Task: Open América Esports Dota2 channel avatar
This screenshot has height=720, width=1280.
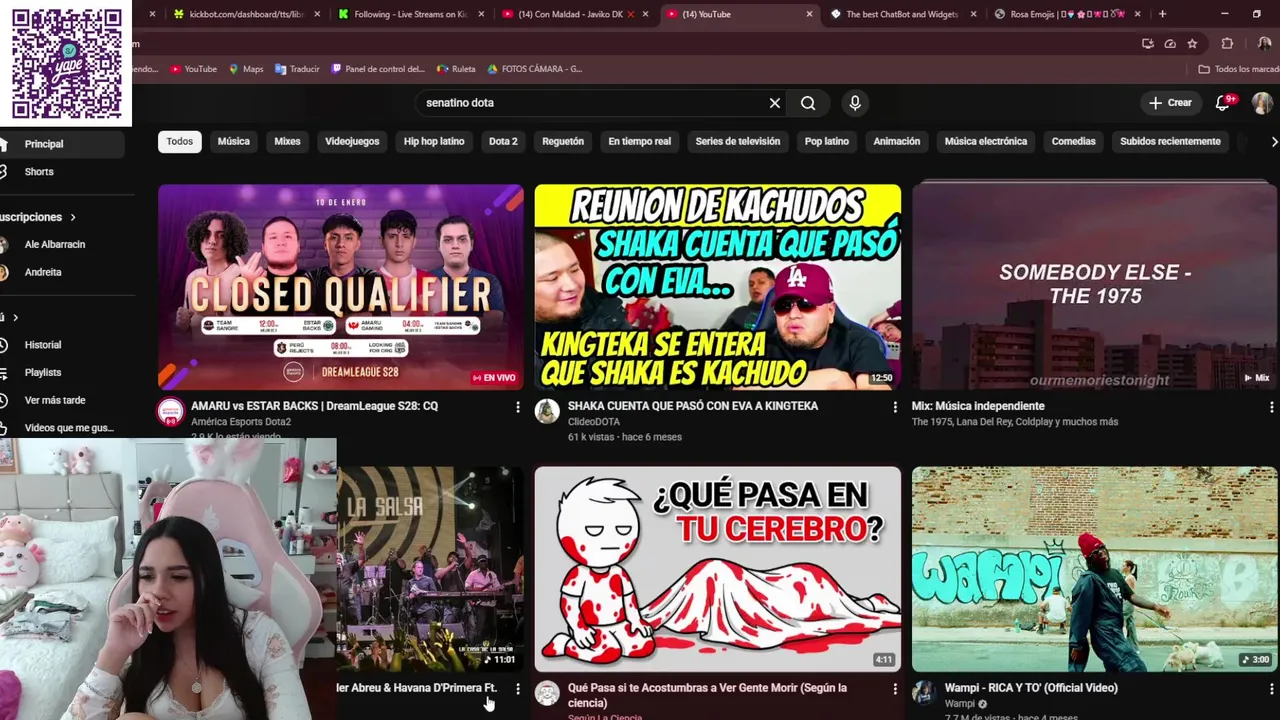Action: (171, 412)
